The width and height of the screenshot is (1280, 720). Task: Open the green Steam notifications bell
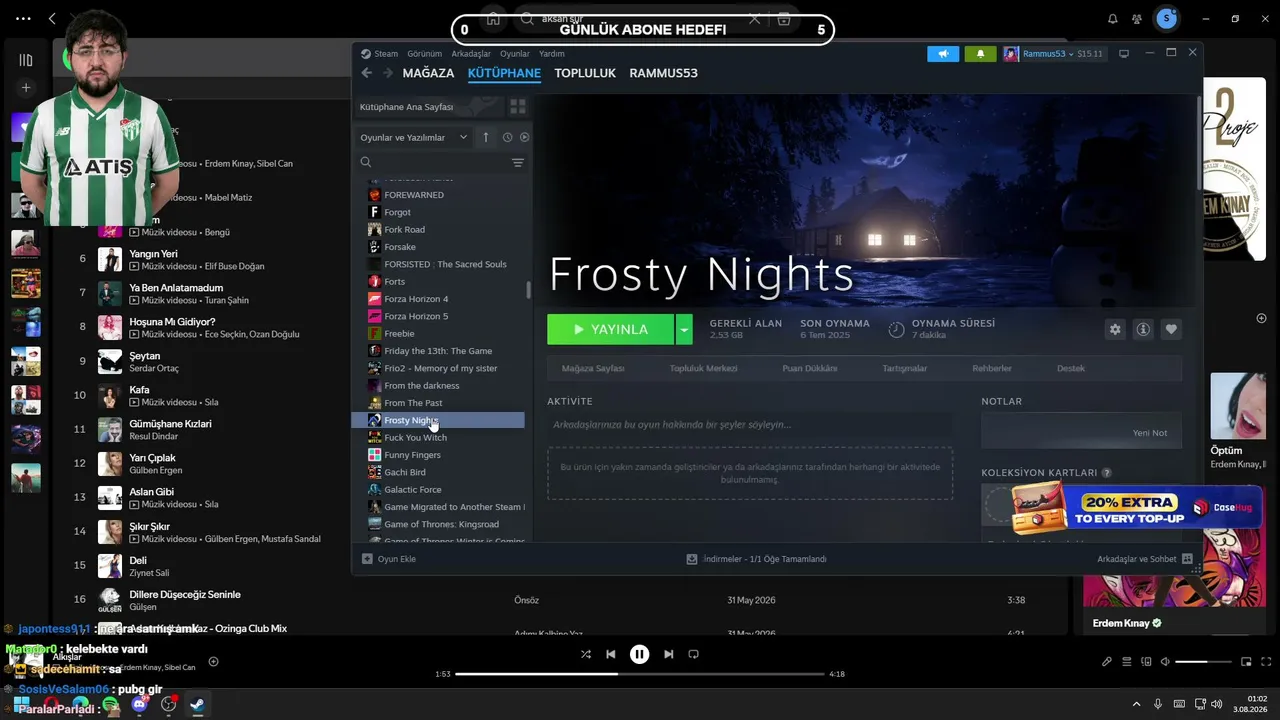(980, 53)
